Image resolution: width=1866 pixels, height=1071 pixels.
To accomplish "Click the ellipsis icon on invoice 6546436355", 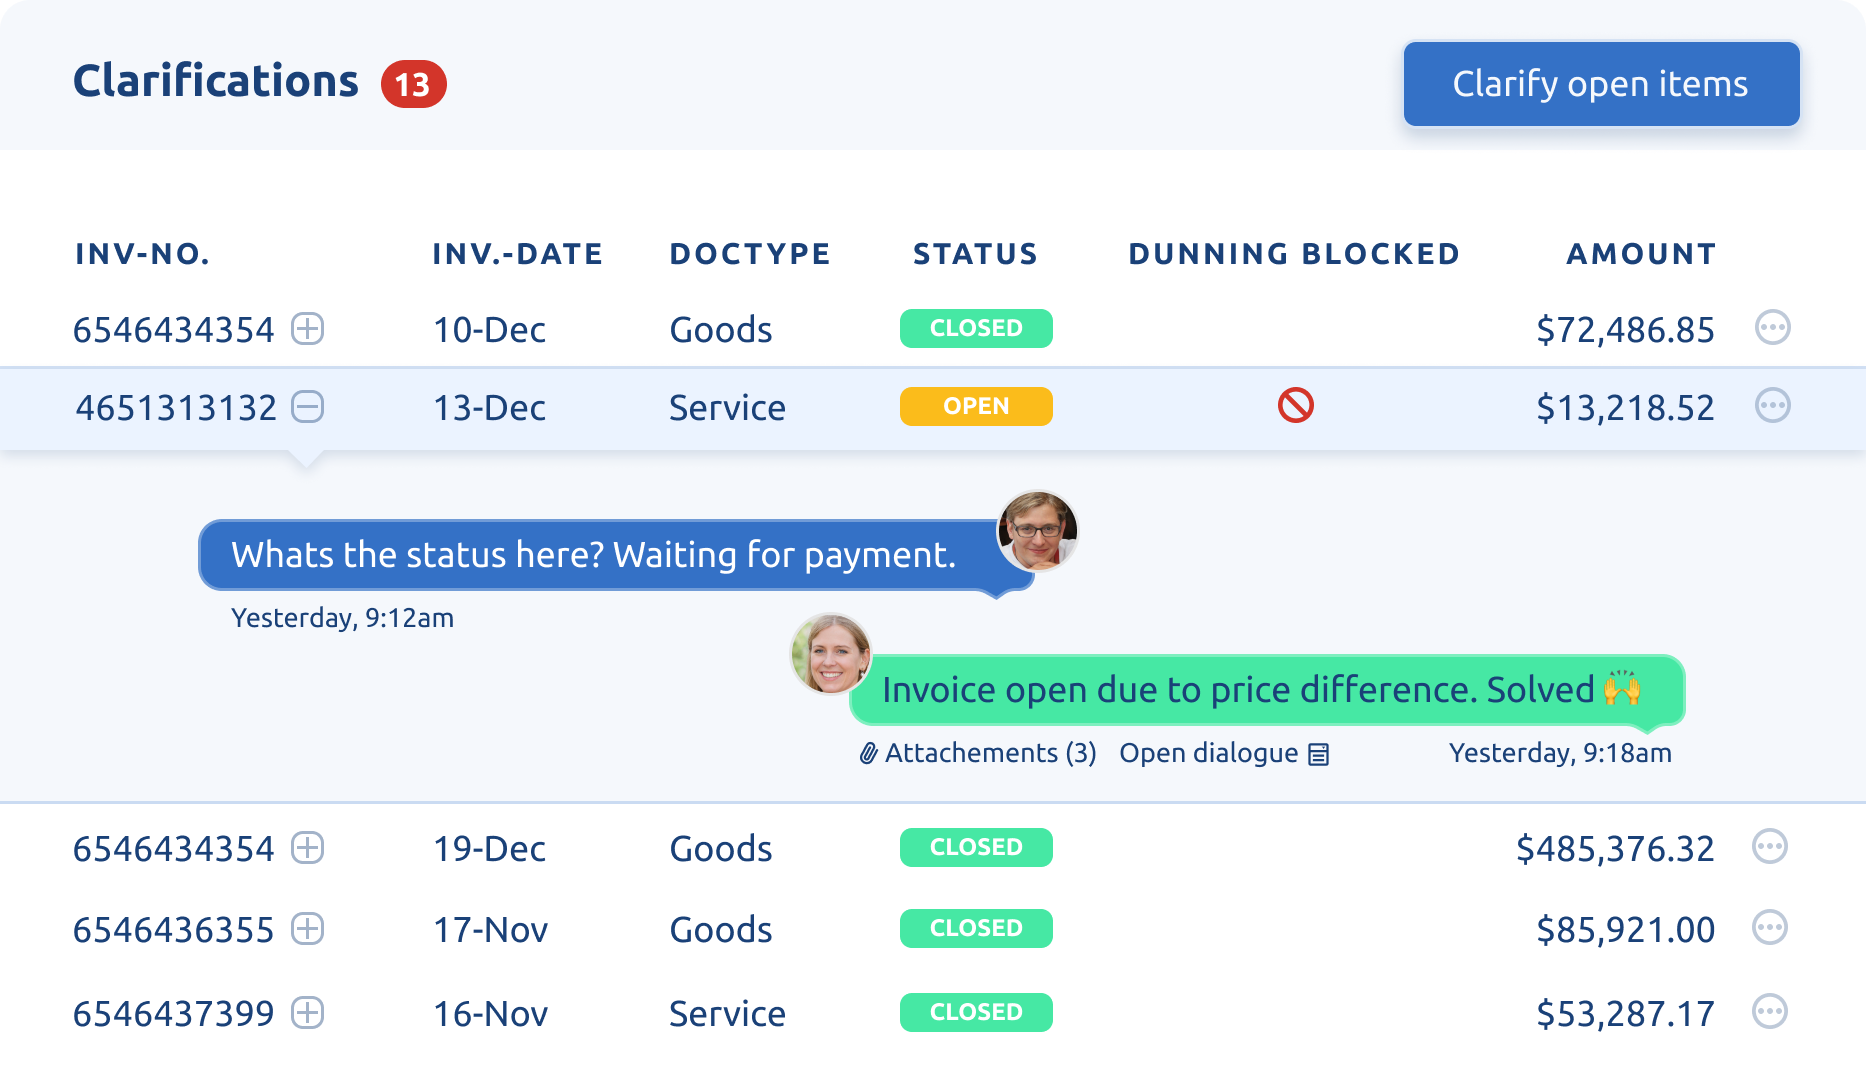I will [1771, 929].
